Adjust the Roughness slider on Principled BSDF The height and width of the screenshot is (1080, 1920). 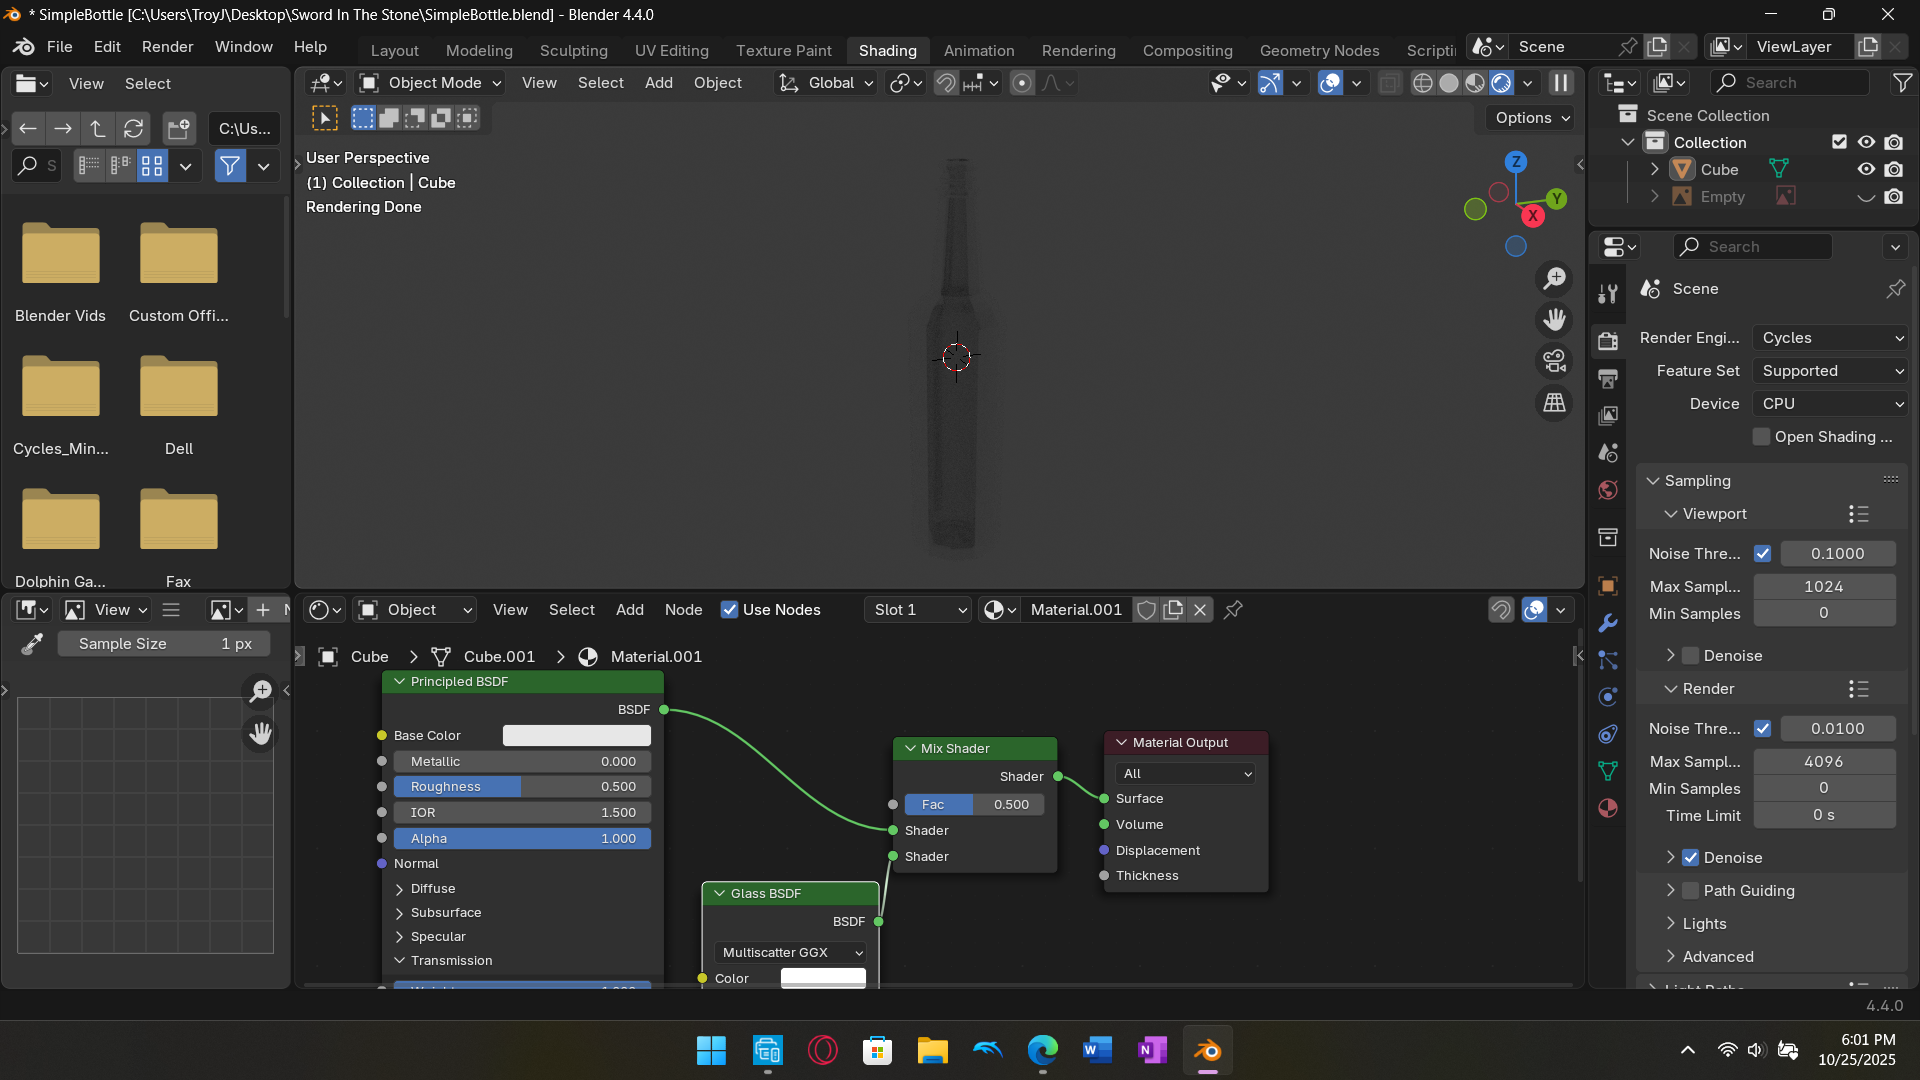click(522, 787)
